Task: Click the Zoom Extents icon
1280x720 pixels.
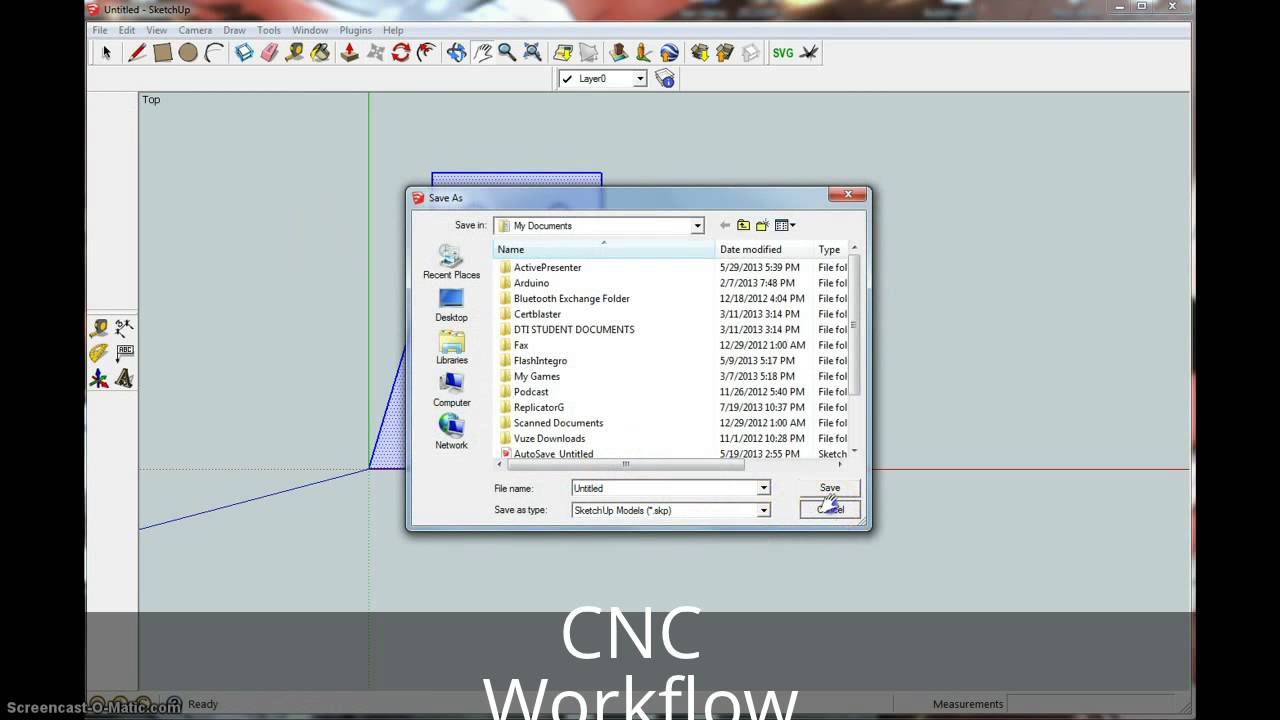Action: [533, 53]
